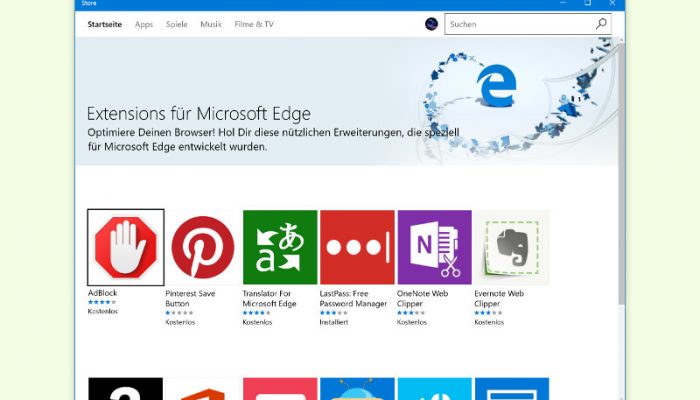This screenshot has height=400, width=700.
Task: Click the Translator For Microsoft Edge title
Action: coord(269,298)
